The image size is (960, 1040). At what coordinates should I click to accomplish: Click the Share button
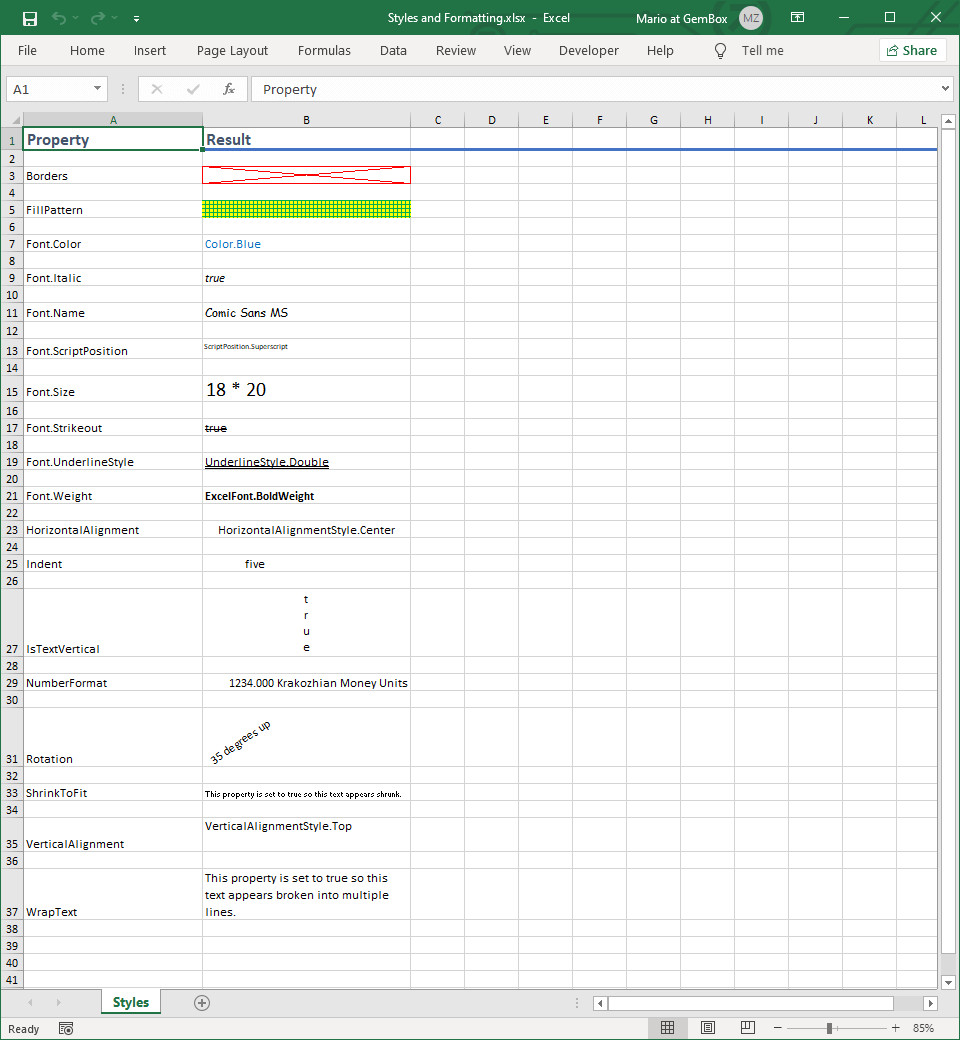coord(912,51)
